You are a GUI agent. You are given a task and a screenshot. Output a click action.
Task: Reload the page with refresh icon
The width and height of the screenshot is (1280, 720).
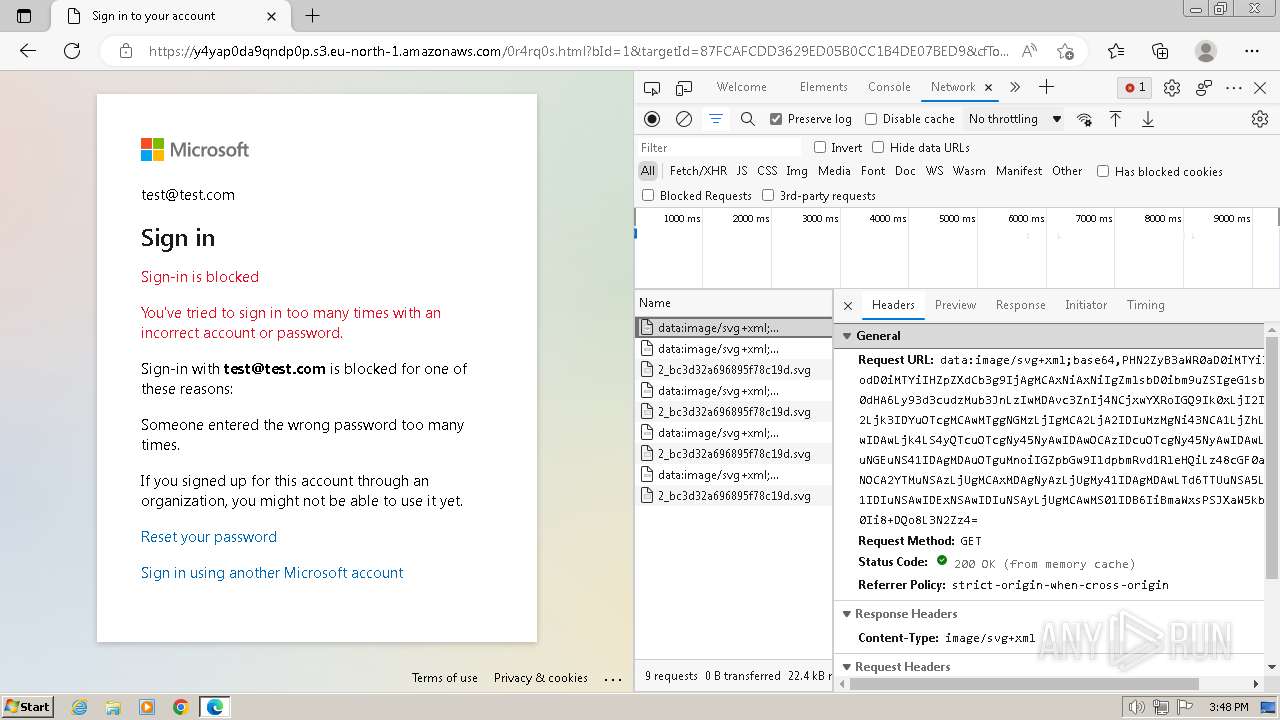click(72, 51)
